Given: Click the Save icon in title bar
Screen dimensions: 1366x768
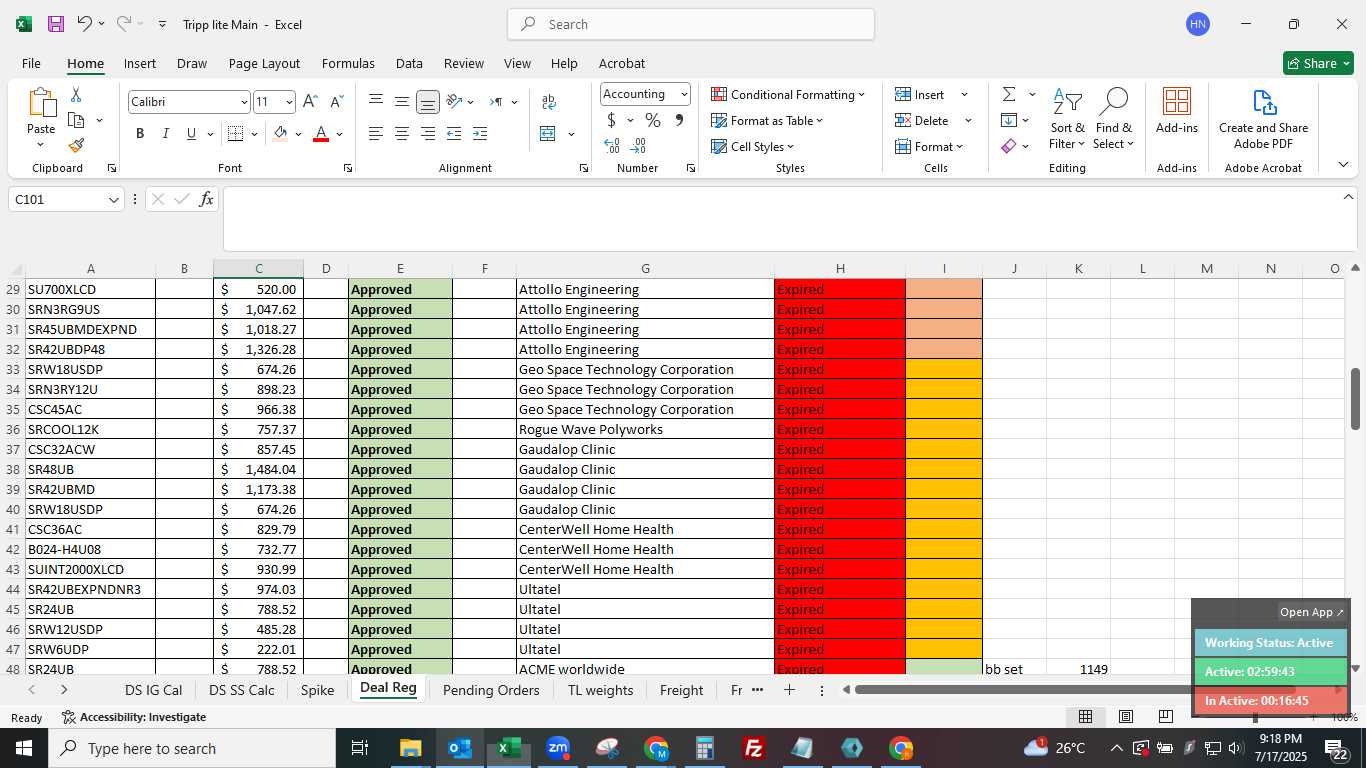Looking at the screenshot, I should [x=56, y=24].
